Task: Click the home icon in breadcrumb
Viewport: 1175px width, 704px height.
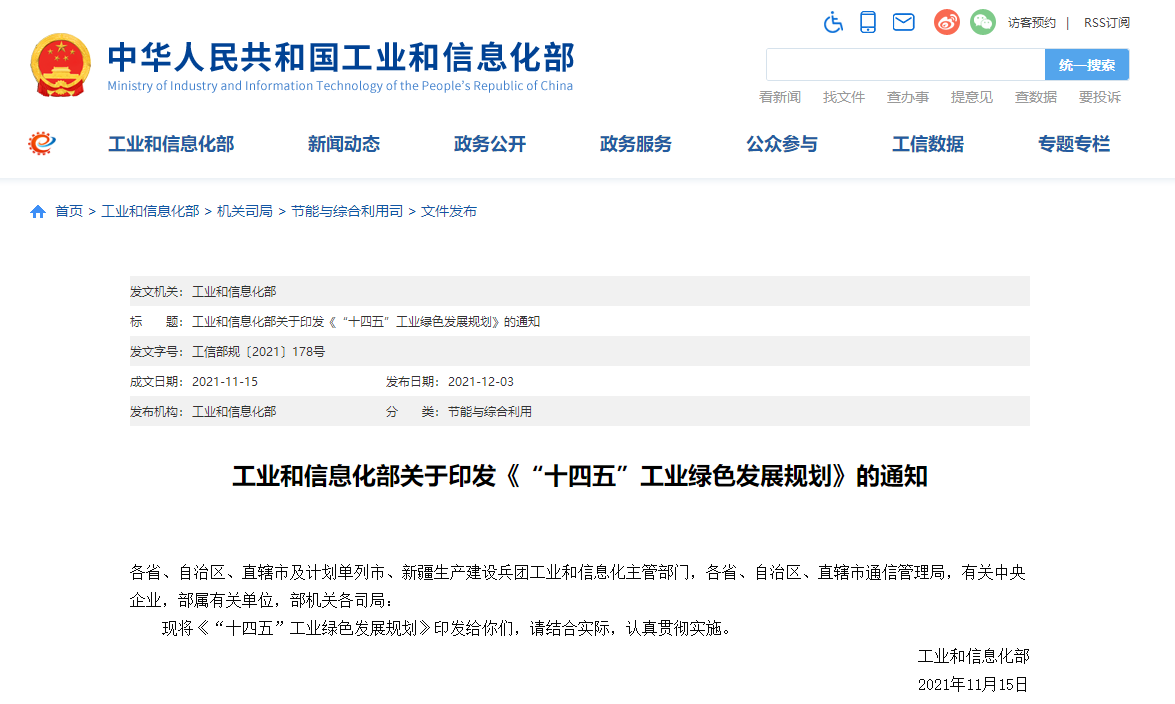Action: tap(38, 212)
